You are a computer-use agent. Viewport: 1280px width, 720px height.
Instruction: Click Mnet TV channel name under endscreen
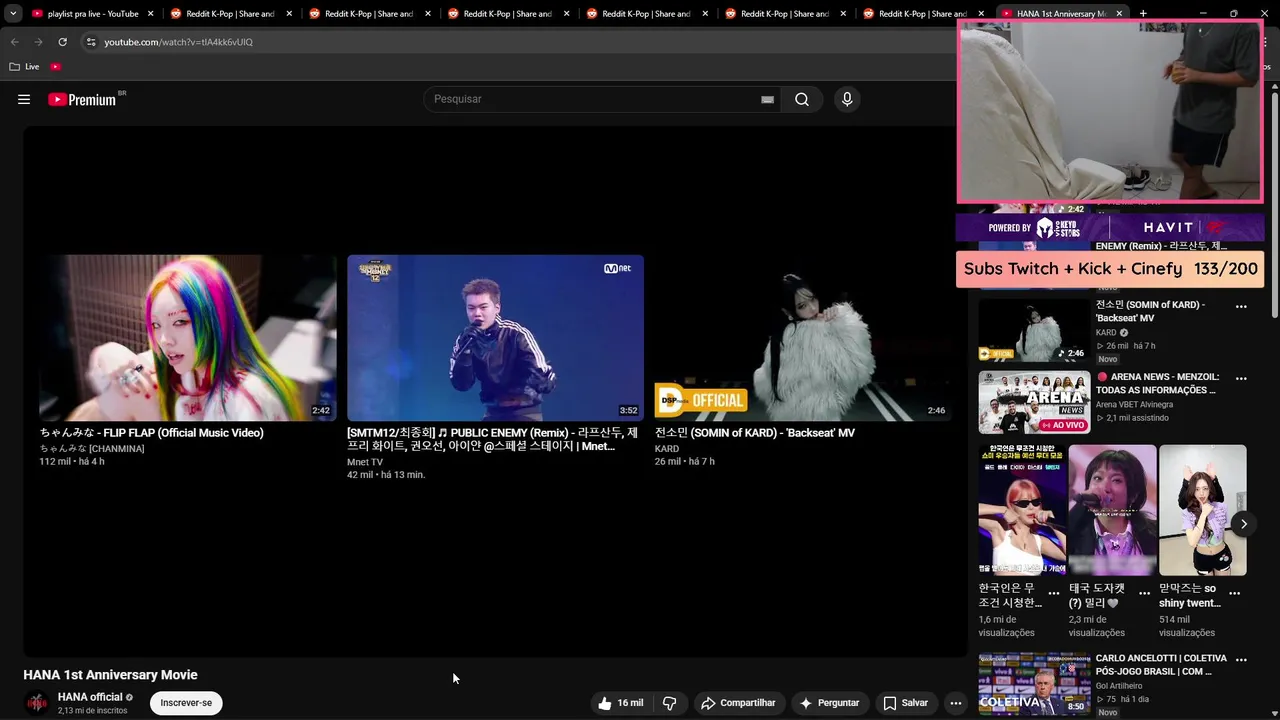(x=365, y=462)
